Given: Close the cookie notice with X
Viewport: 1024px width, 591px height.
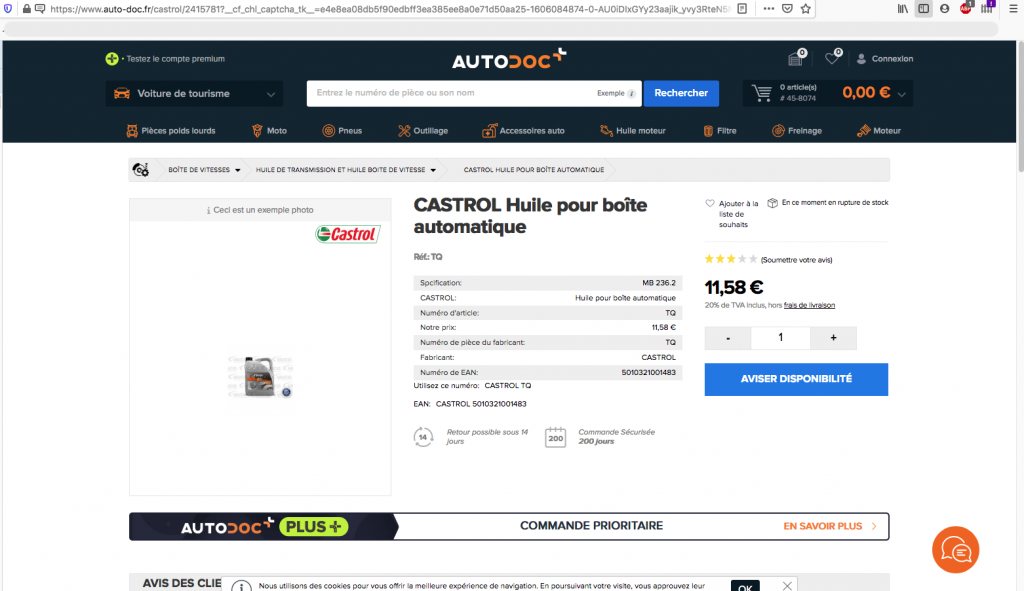Looking at the screenshot, I should tap(787, 586).
